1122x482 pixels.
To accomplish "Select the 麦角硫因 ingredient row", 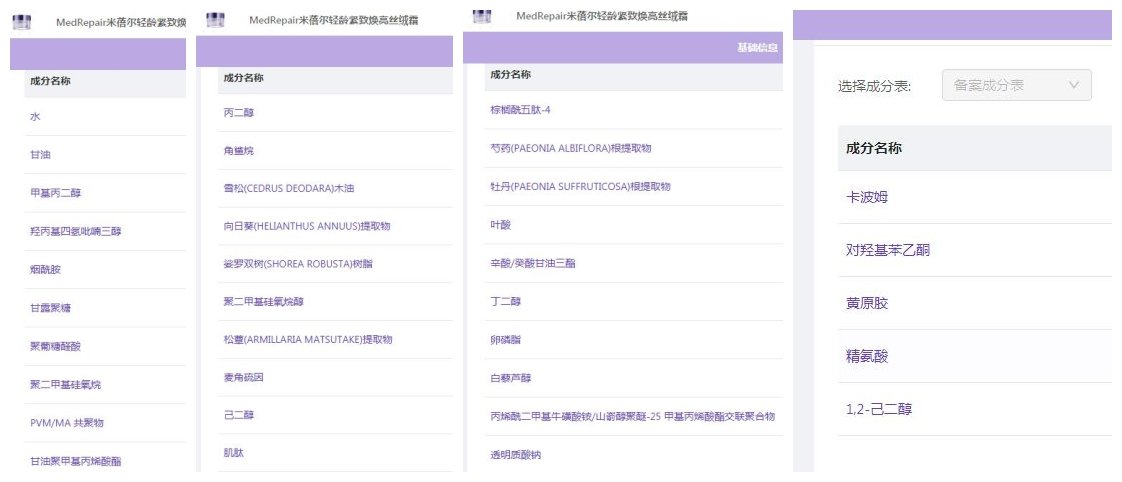I will point(243,377).
